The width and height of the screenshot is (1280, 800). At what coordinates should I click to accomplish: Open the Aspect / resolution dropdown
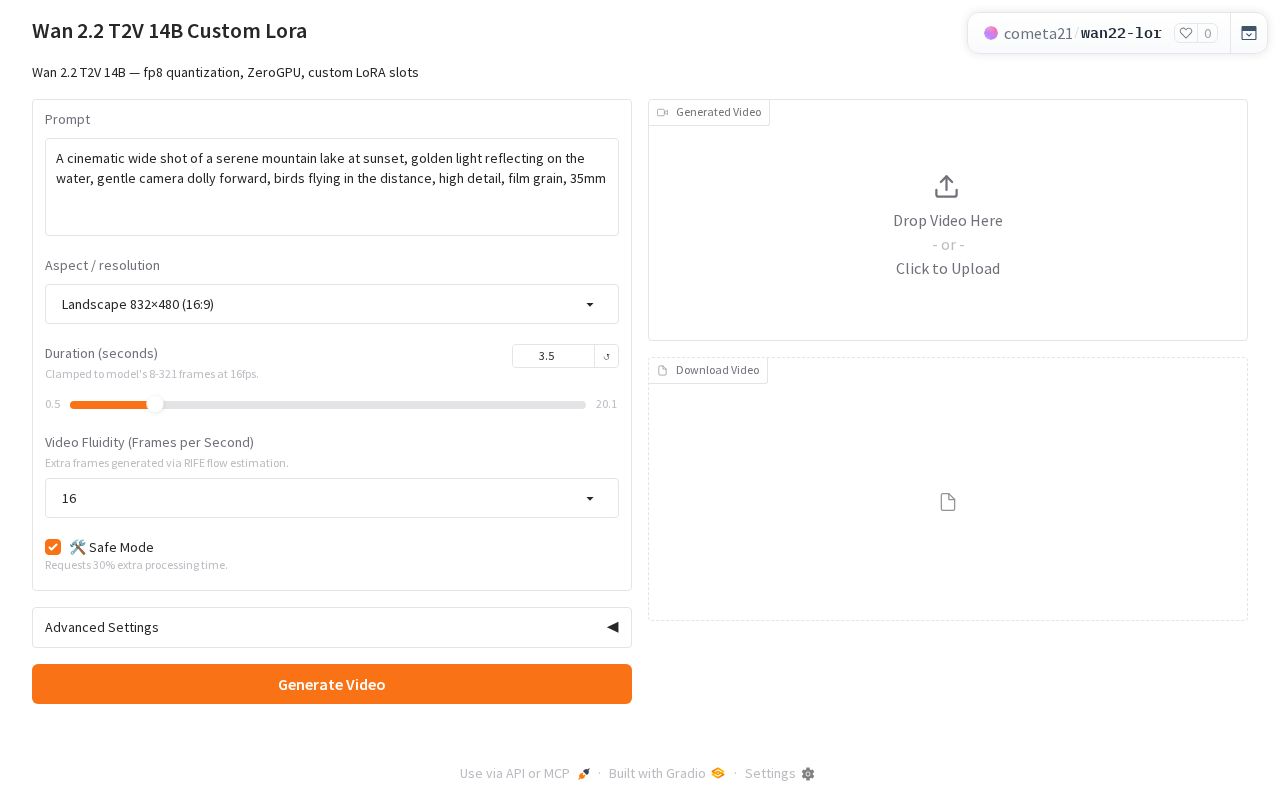(332, 304)
